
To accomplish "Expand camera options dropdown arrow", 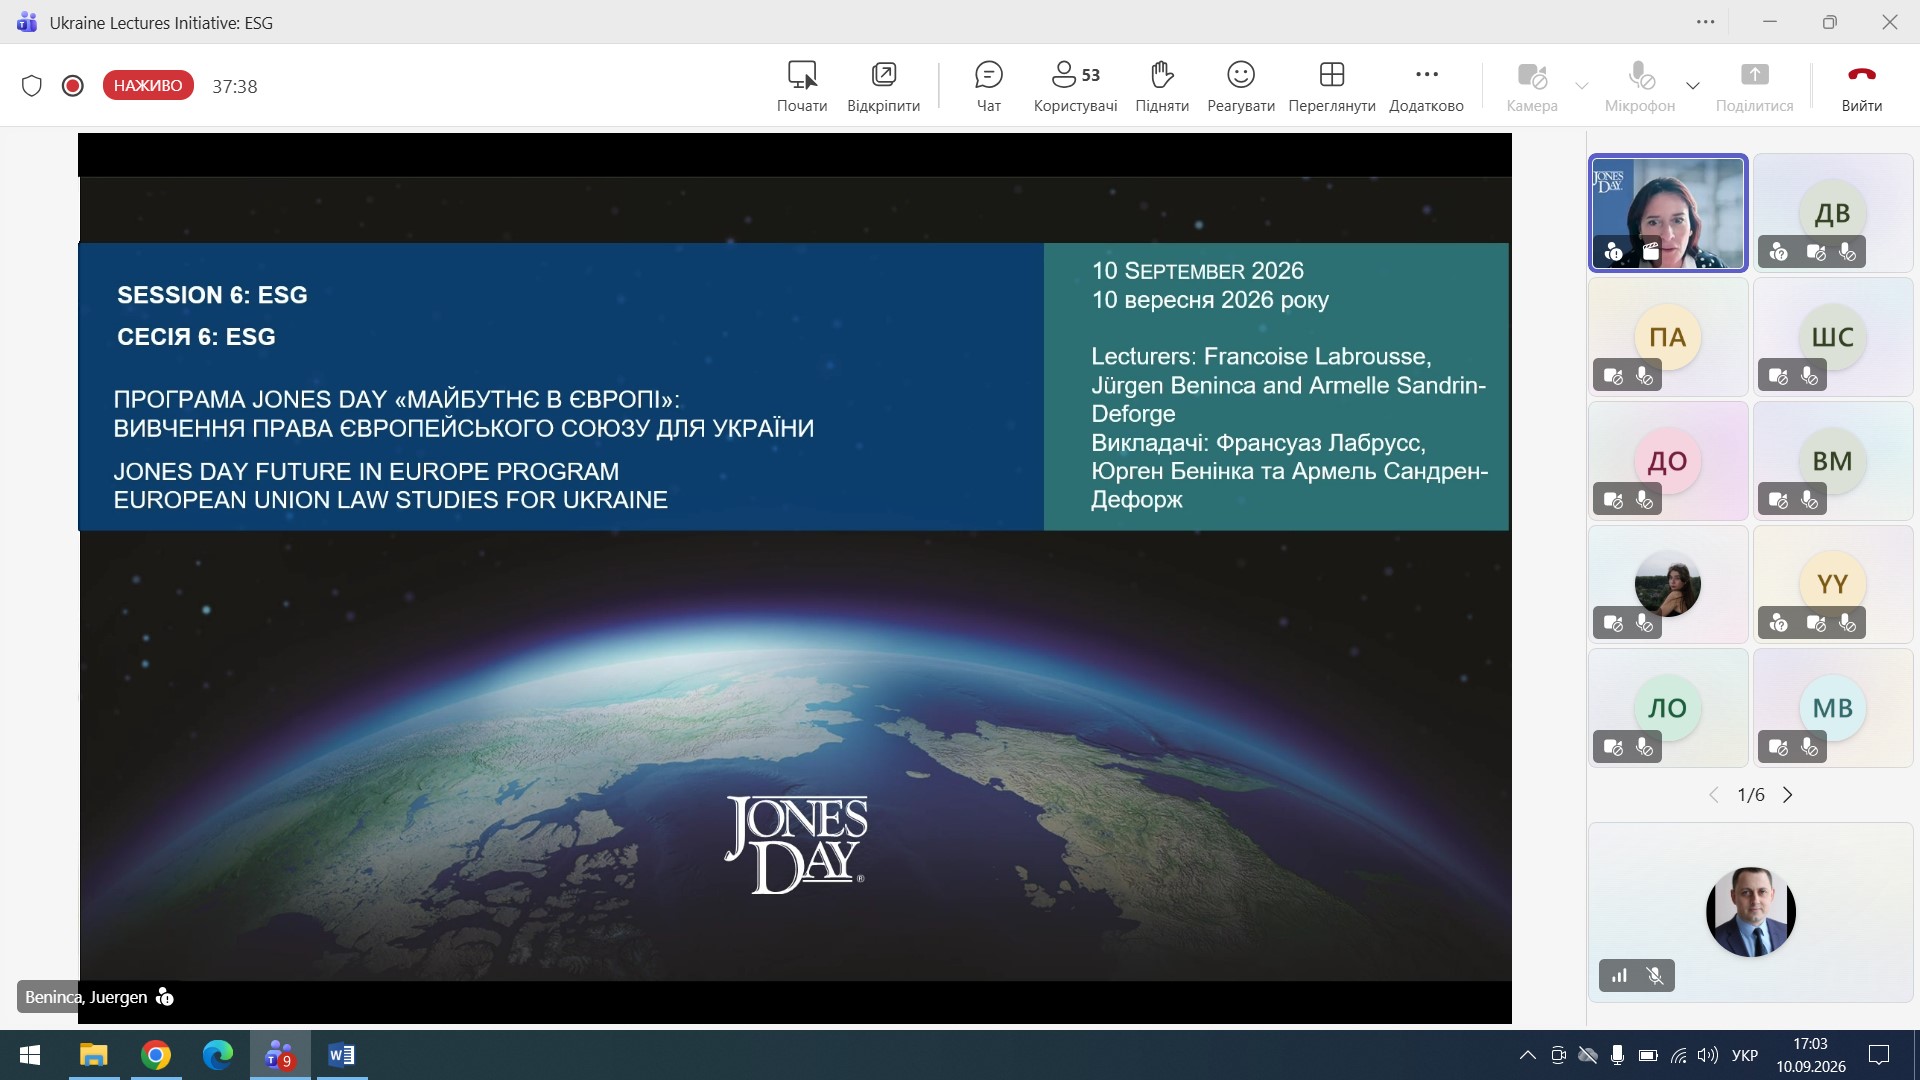I will [1581, 86].
